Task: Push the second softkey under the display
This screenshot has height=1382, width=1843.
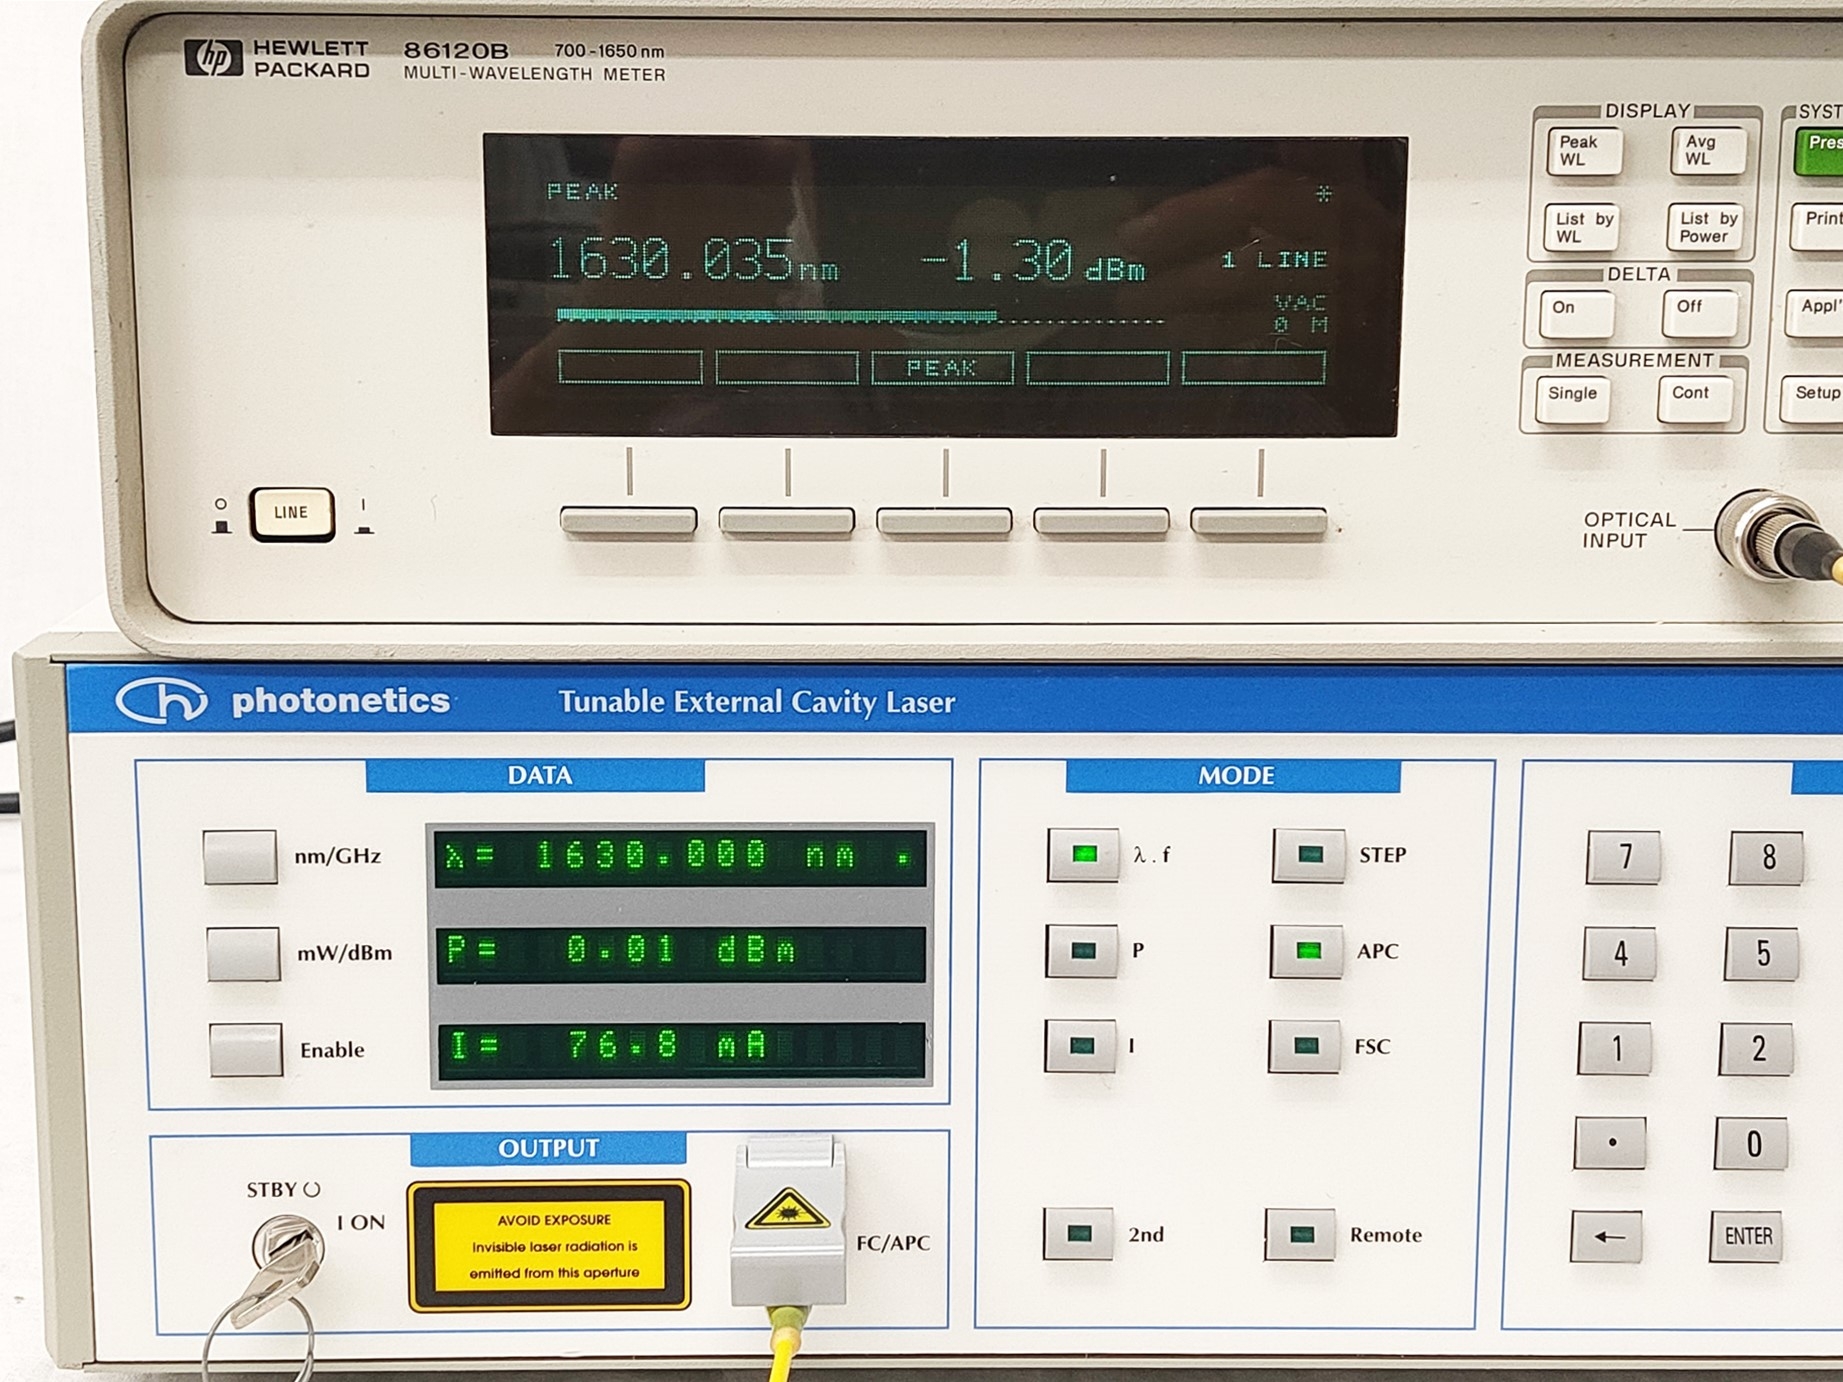Action: (787, 521)
